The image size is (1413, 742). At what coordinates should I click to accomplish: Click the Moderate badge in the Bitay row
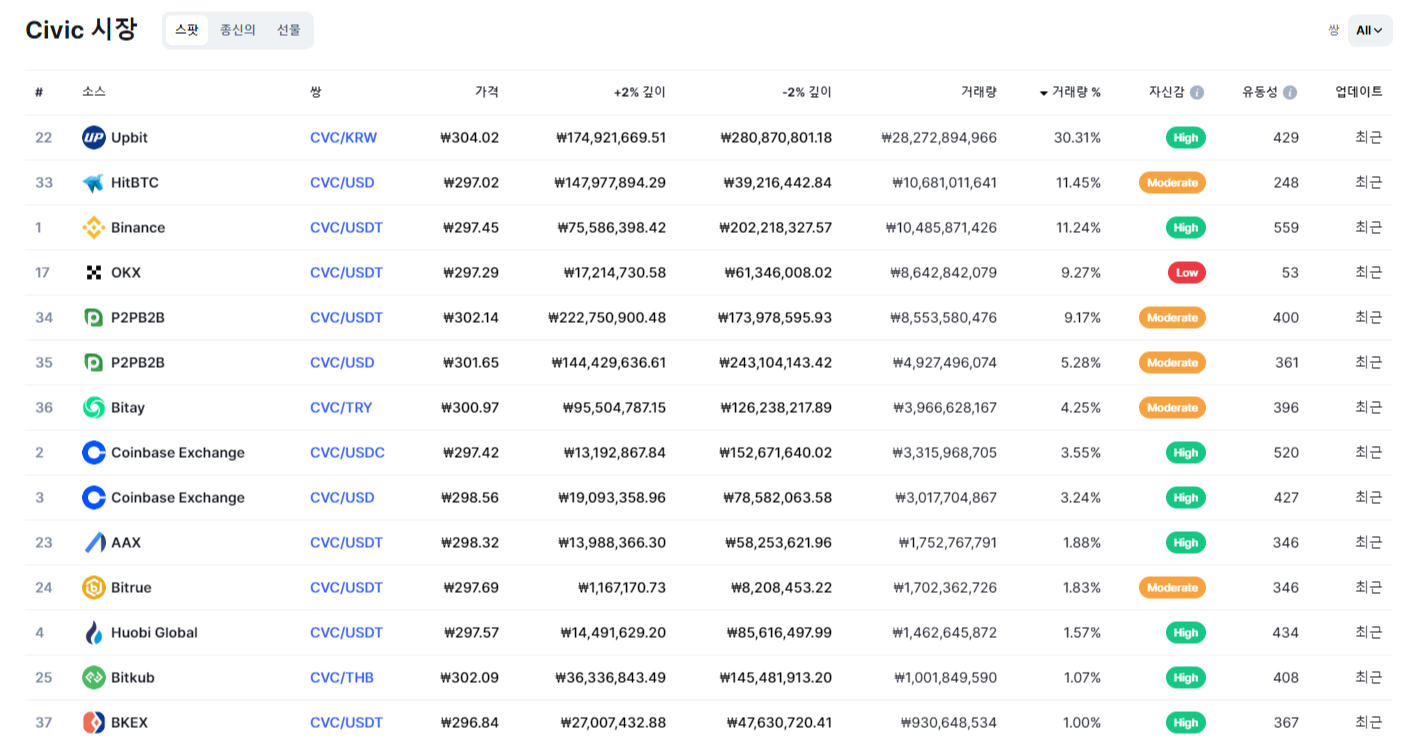tap(1172, 408)
